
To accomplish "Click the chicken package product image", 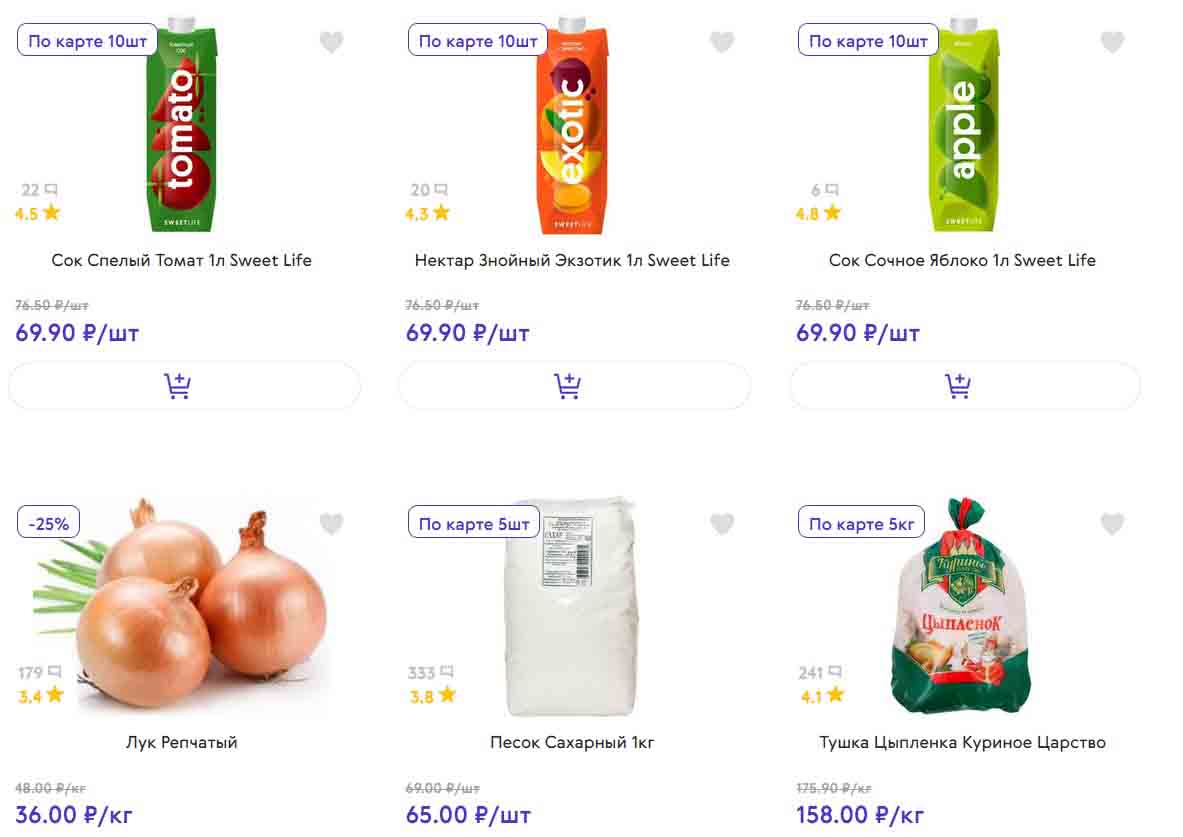I will 960,610.
